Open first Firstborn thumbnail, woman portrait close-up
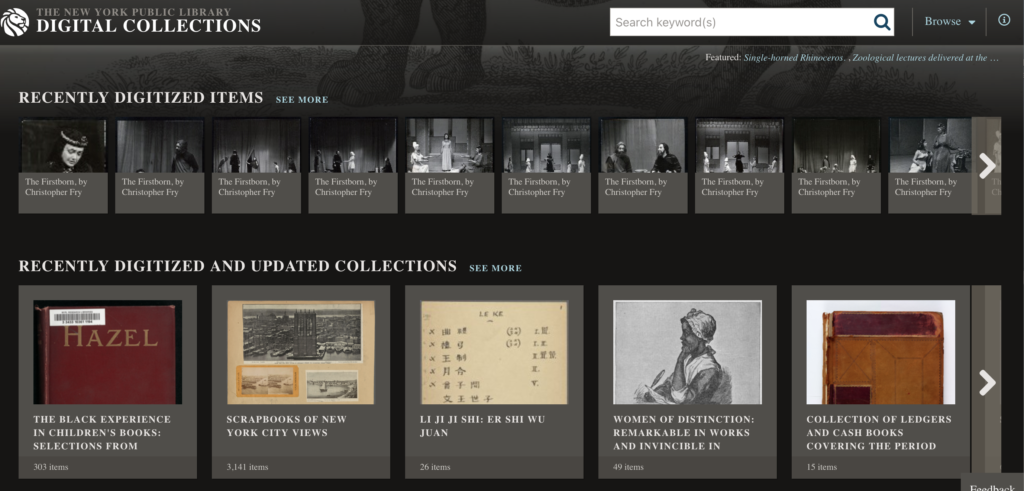 (x=63, y=146)
